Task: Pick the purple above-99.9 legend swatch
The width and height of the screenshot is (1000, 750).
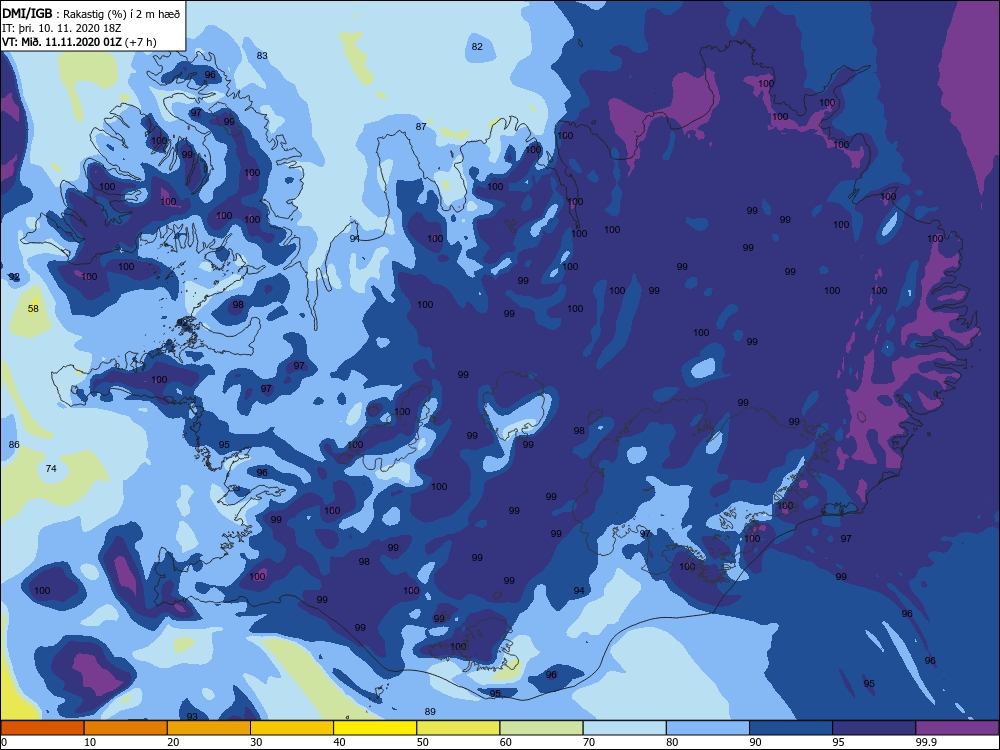Action: click(x=957, y=728)
